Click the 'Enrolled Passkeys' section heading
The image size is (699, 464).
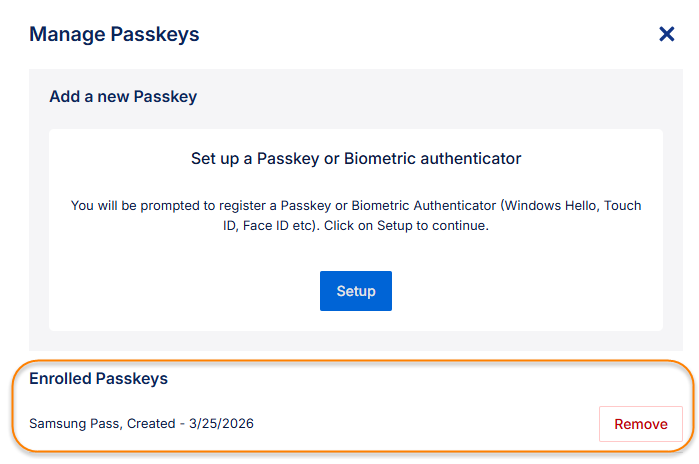98,379
